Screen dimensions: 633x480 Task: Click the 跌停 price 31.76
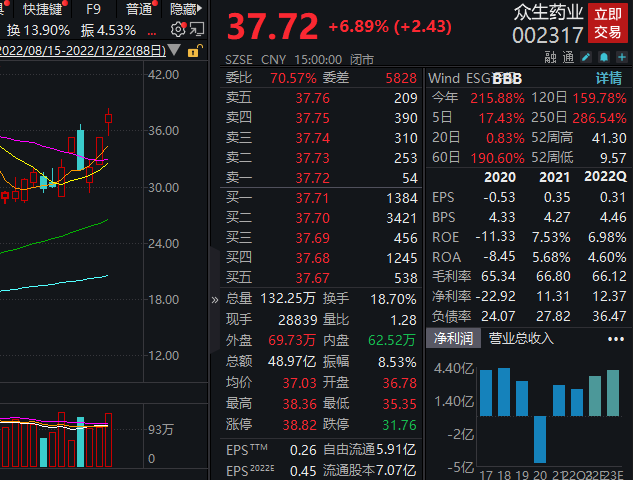tap(399, 425)
